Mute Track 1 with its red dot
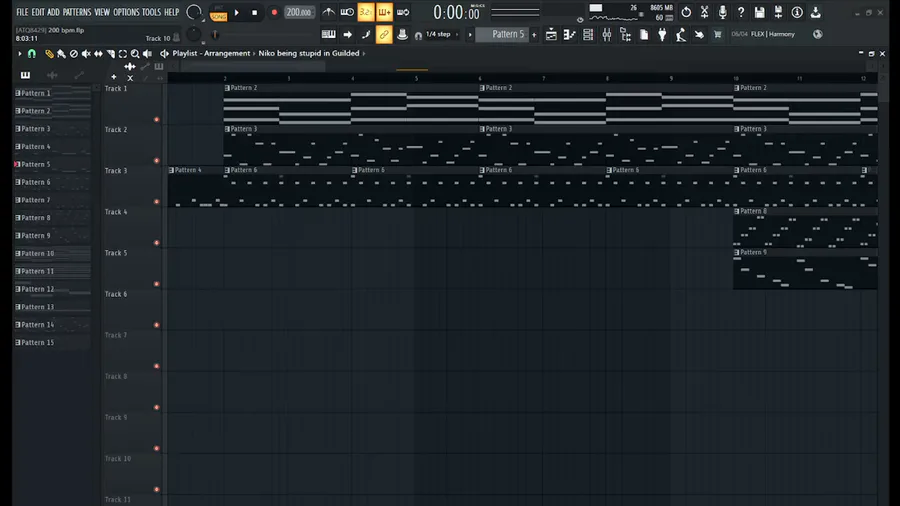This screenshot has width=900, height=506. (x=156, y=119)
